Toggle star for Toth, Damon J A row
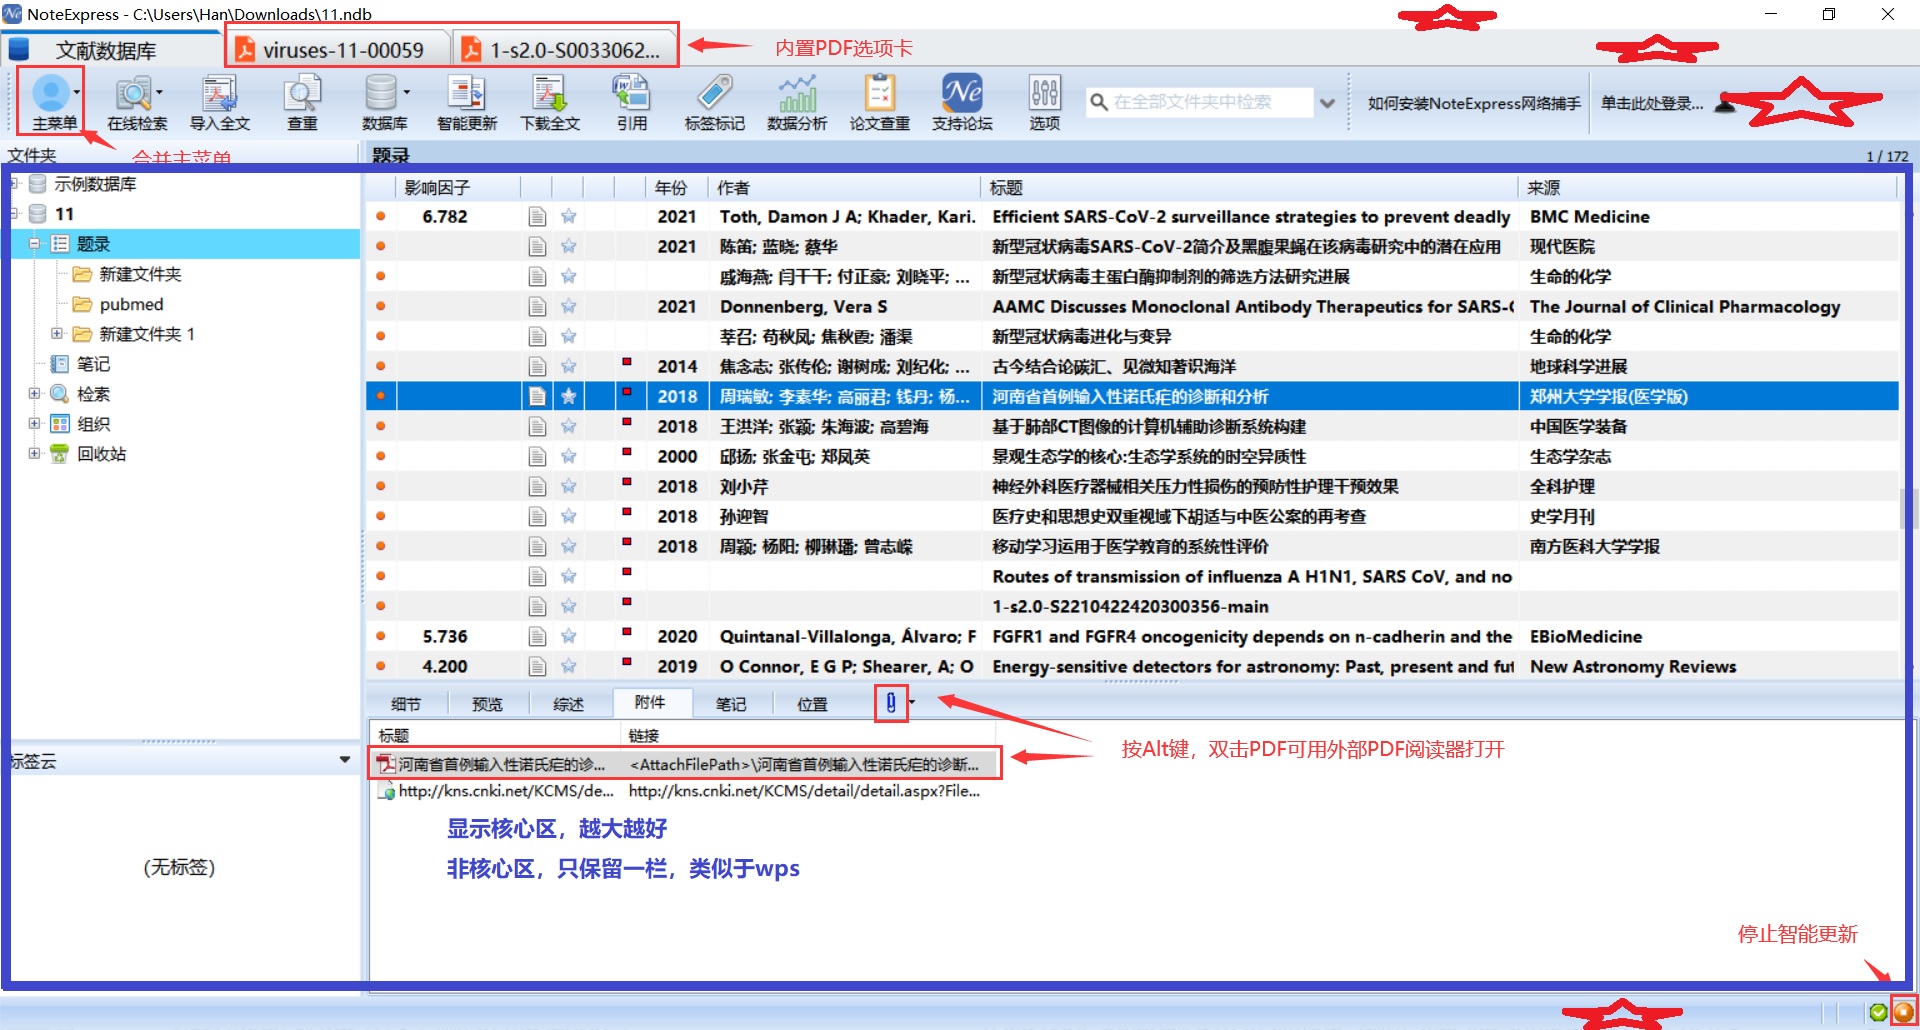 point(568,217)
